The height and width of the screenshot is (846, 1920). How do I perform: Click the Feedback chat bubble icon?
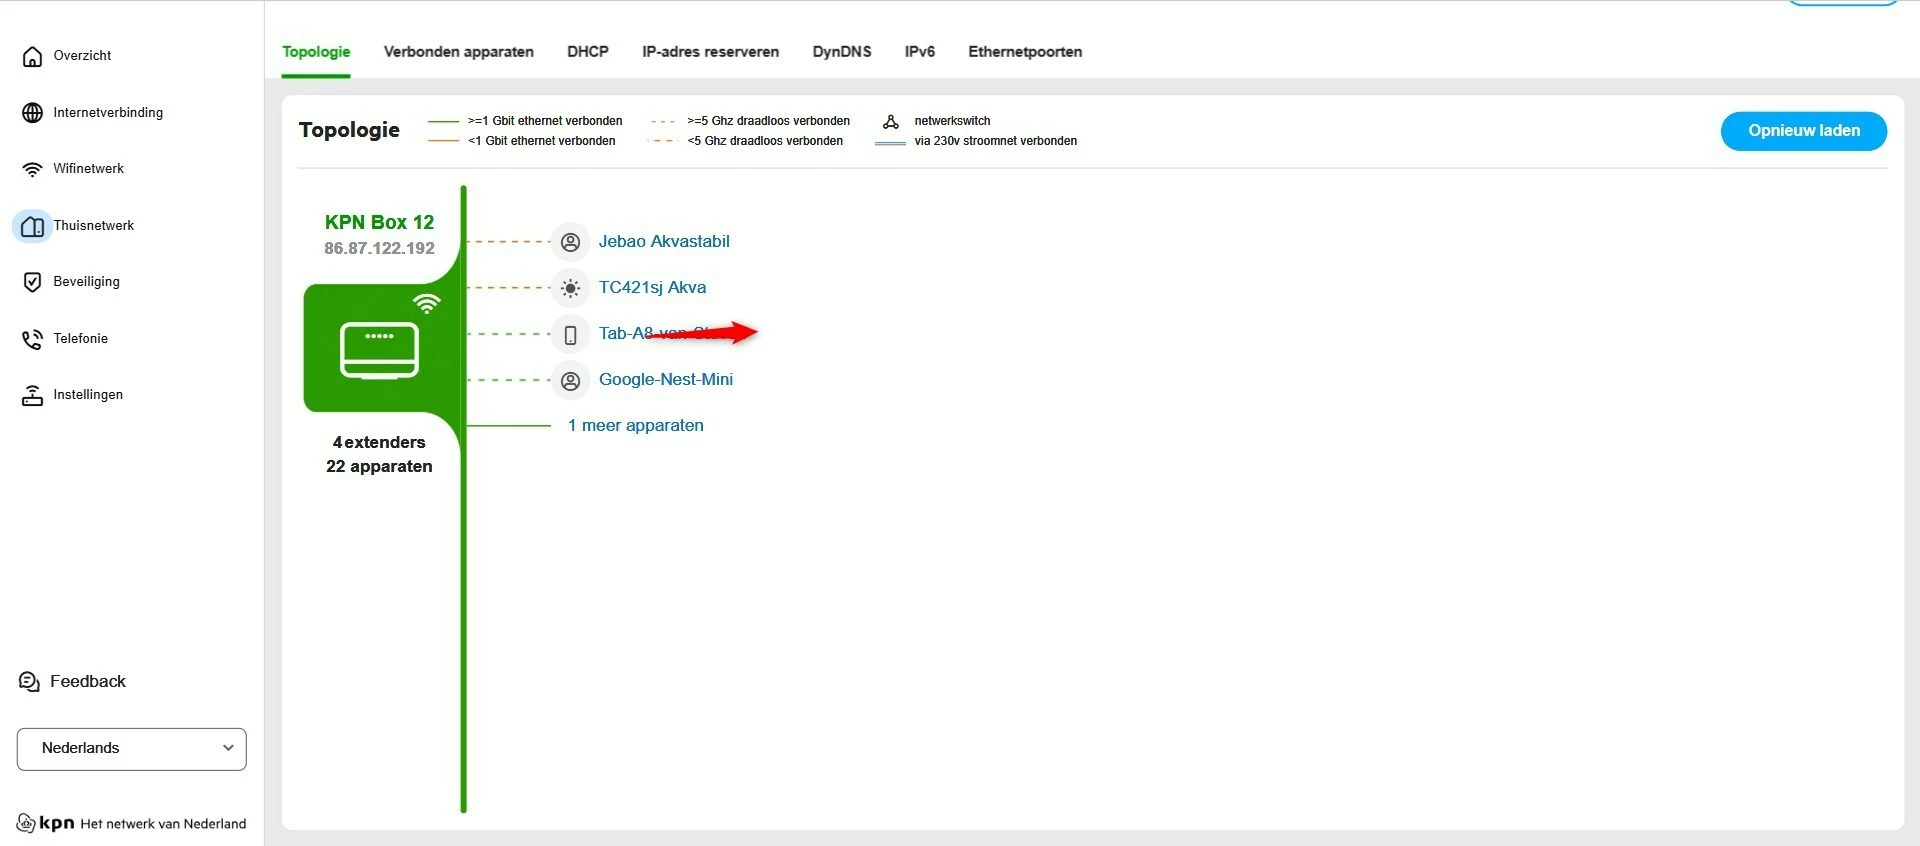(29, 682)
